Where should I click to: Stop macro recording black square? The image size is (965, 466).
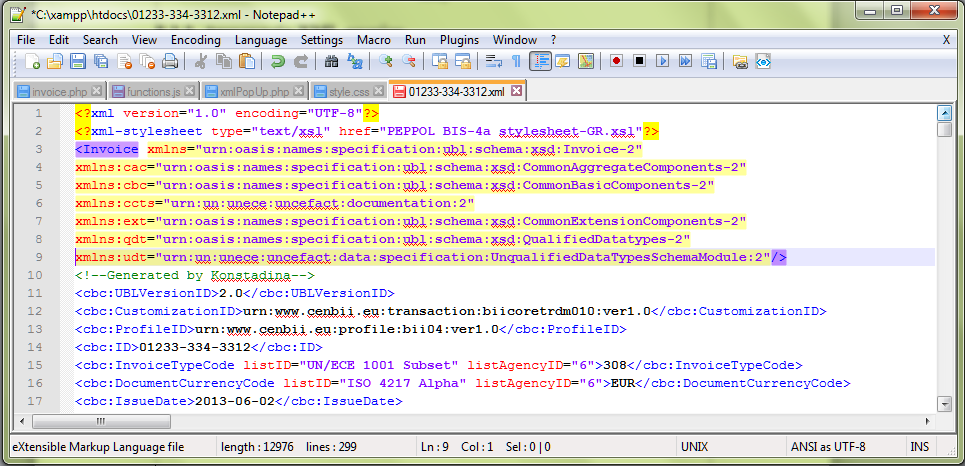pyautogui.click(x=639, y=62)
